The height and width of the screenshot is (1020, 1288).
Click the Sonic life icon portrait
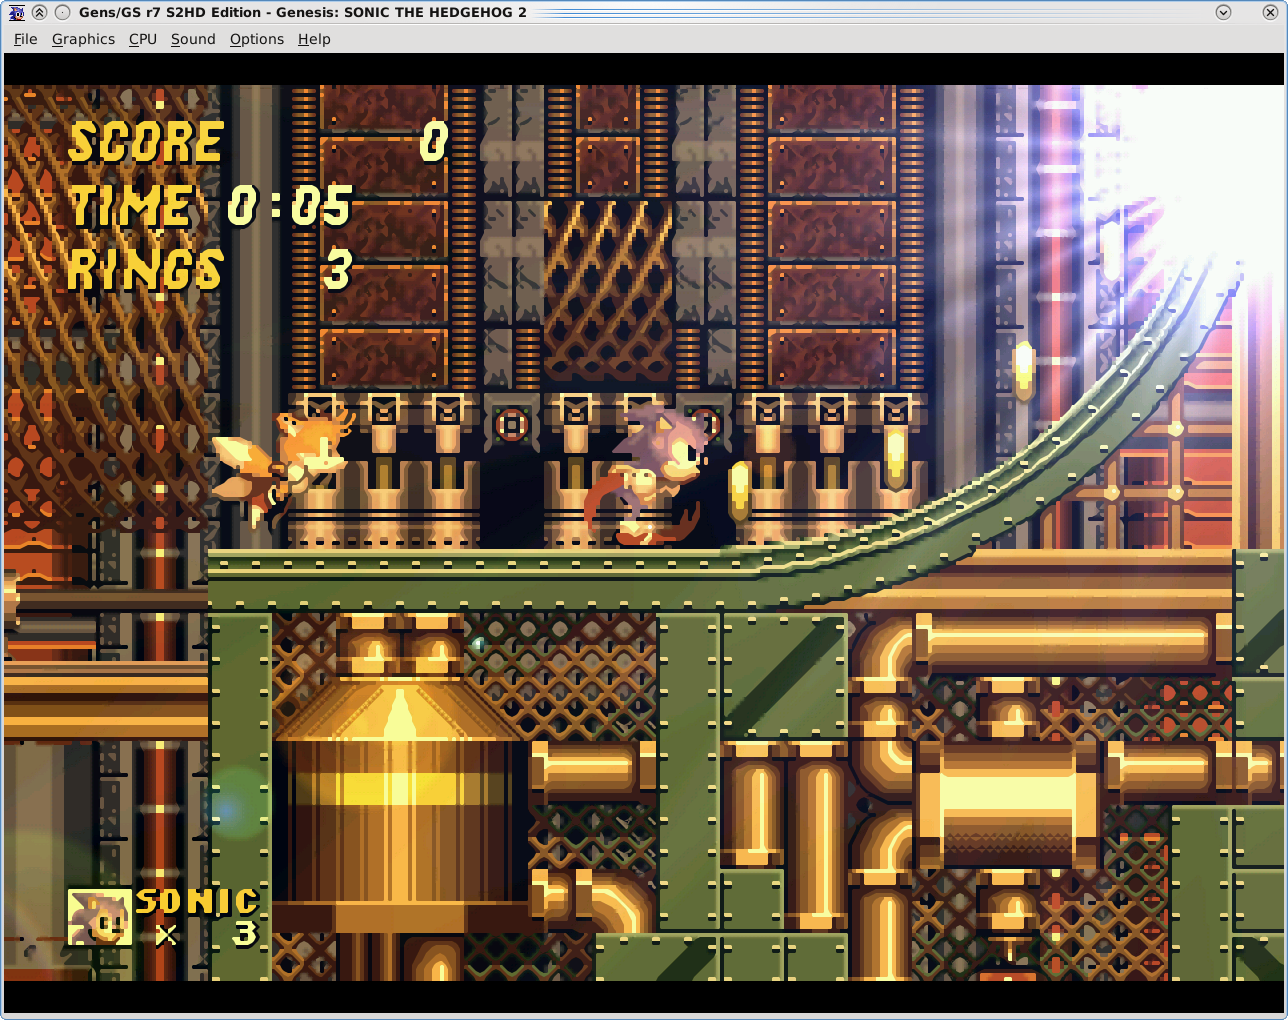coord(100,917)
